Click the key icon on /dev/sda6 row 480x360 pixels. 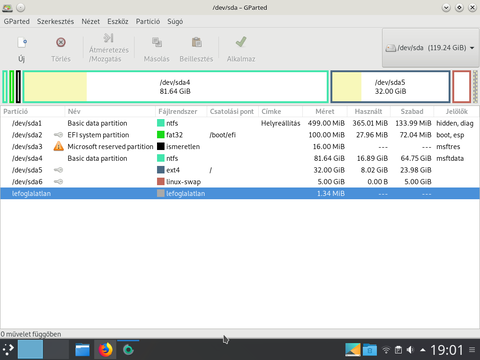58,182
